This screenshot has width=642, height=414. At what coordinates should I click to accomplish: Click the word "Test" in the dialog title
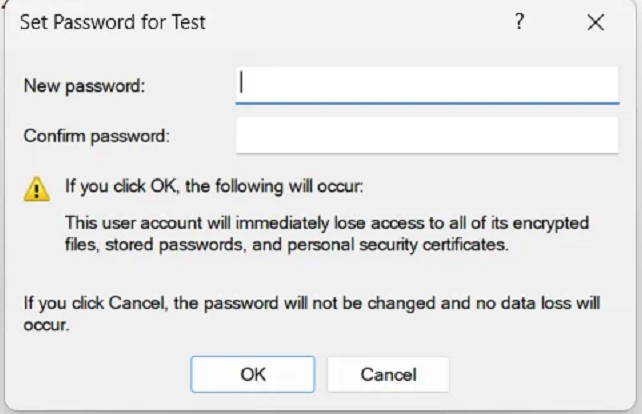click(x=188, y=22)
